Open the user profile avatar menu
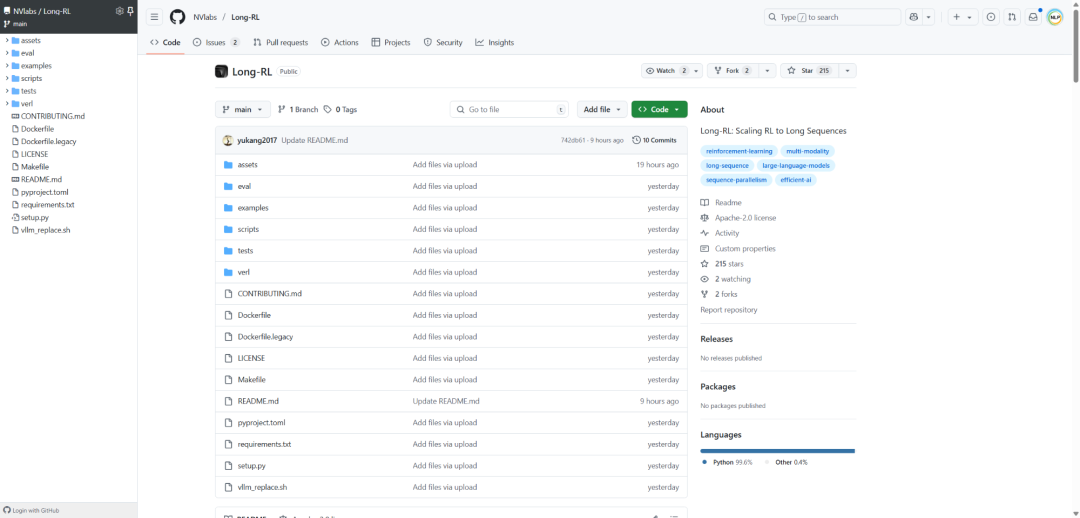This screenshot has width=1080, height=518. coord(1055,17)
